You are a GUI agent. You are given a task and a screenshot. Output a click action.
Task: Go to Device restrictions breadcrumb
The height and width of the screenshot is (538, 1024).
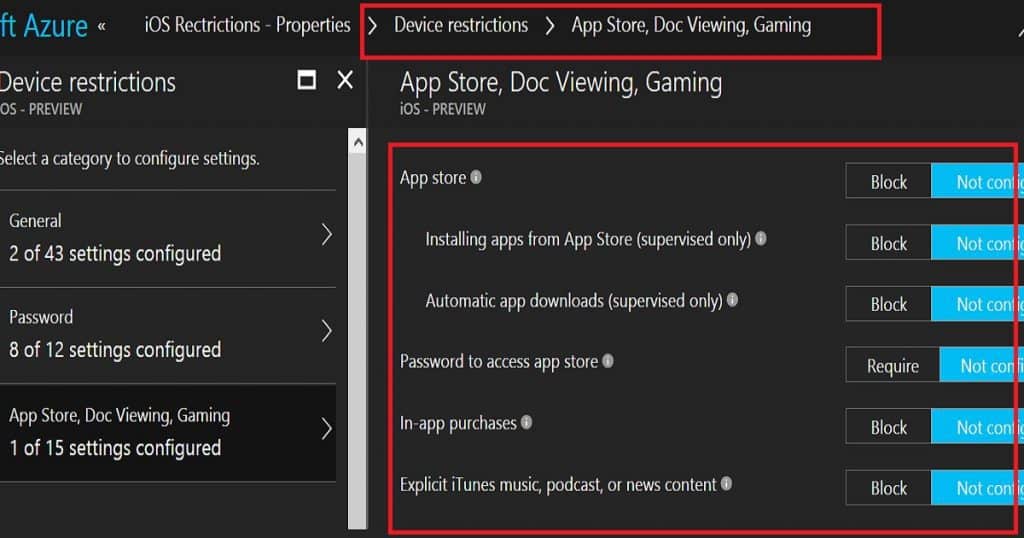point(460,25)
